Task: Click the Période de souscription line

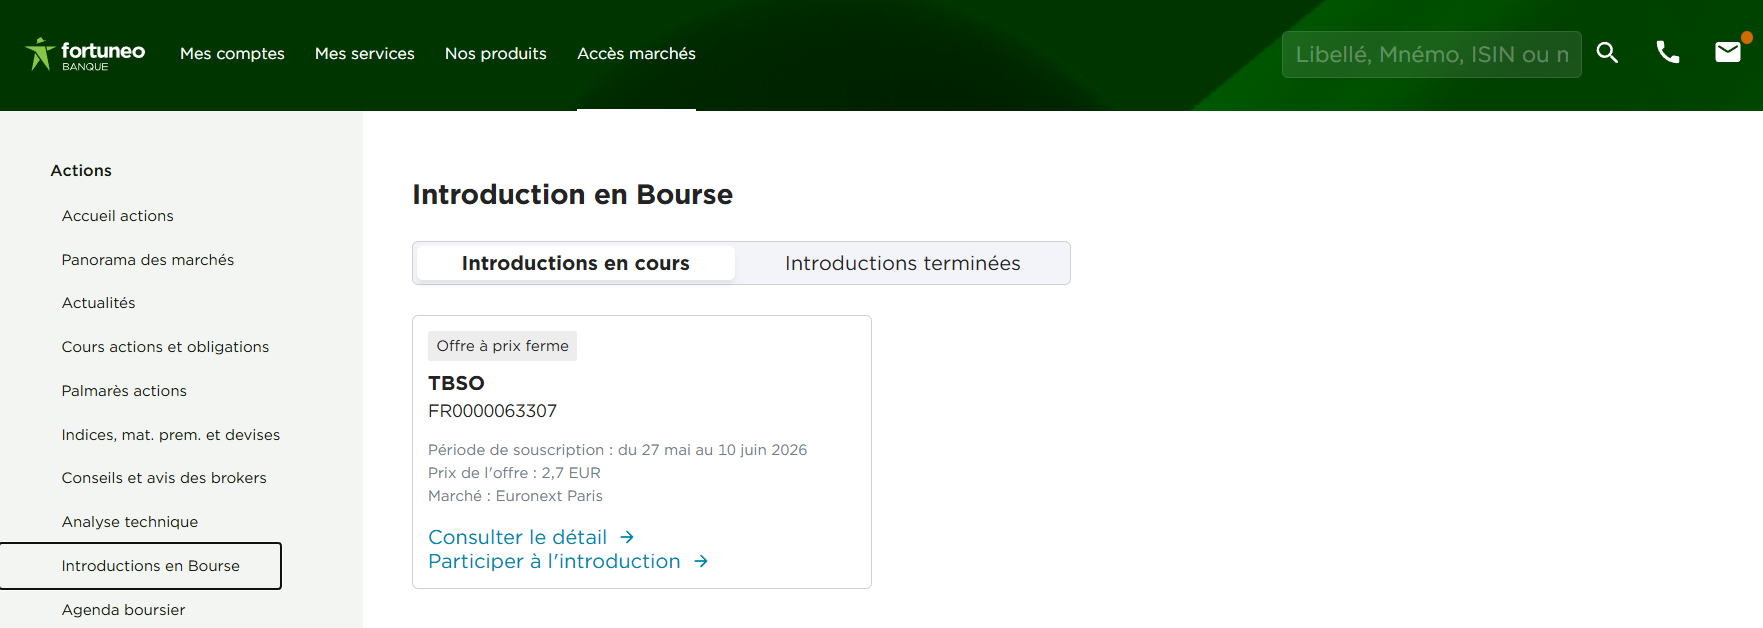Action: (x=617, y=450)
